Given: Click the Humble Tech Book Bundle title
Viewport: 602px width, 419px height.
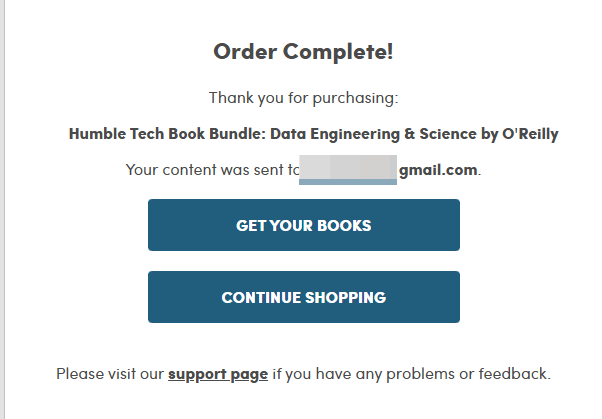Looking at the screenshot, I should (x=313, y=134).
